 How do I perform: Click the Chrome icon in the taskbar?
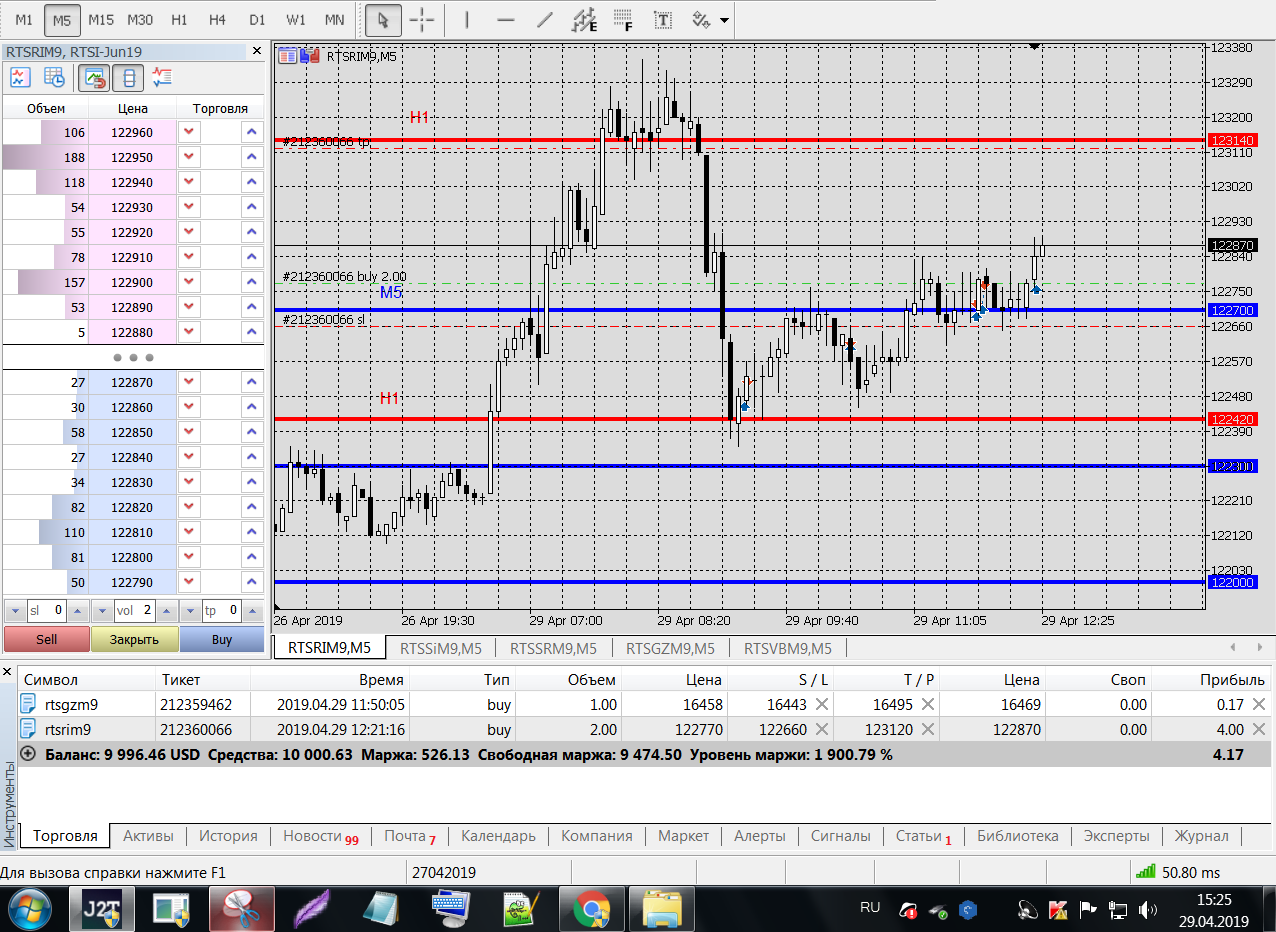(x=591, y=909)
